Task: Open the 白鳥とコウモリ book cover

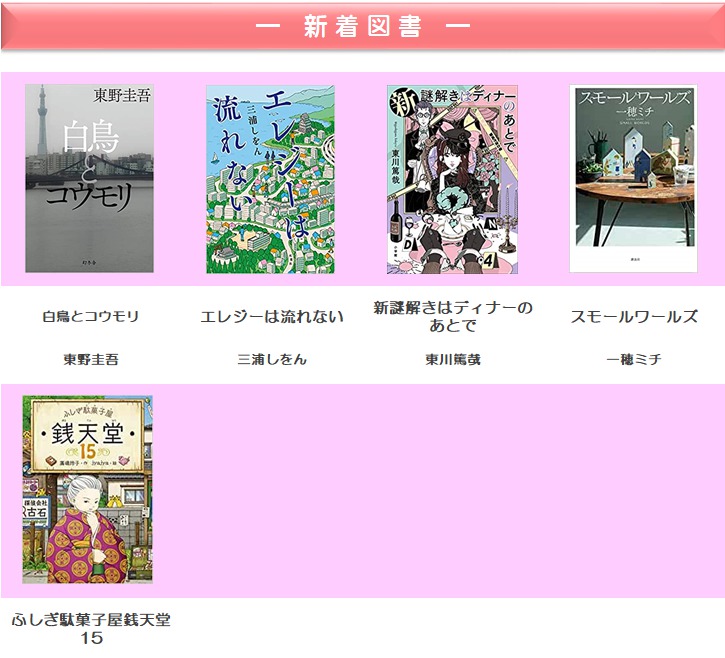Action: pyautogui.click(x=89, y=178)
